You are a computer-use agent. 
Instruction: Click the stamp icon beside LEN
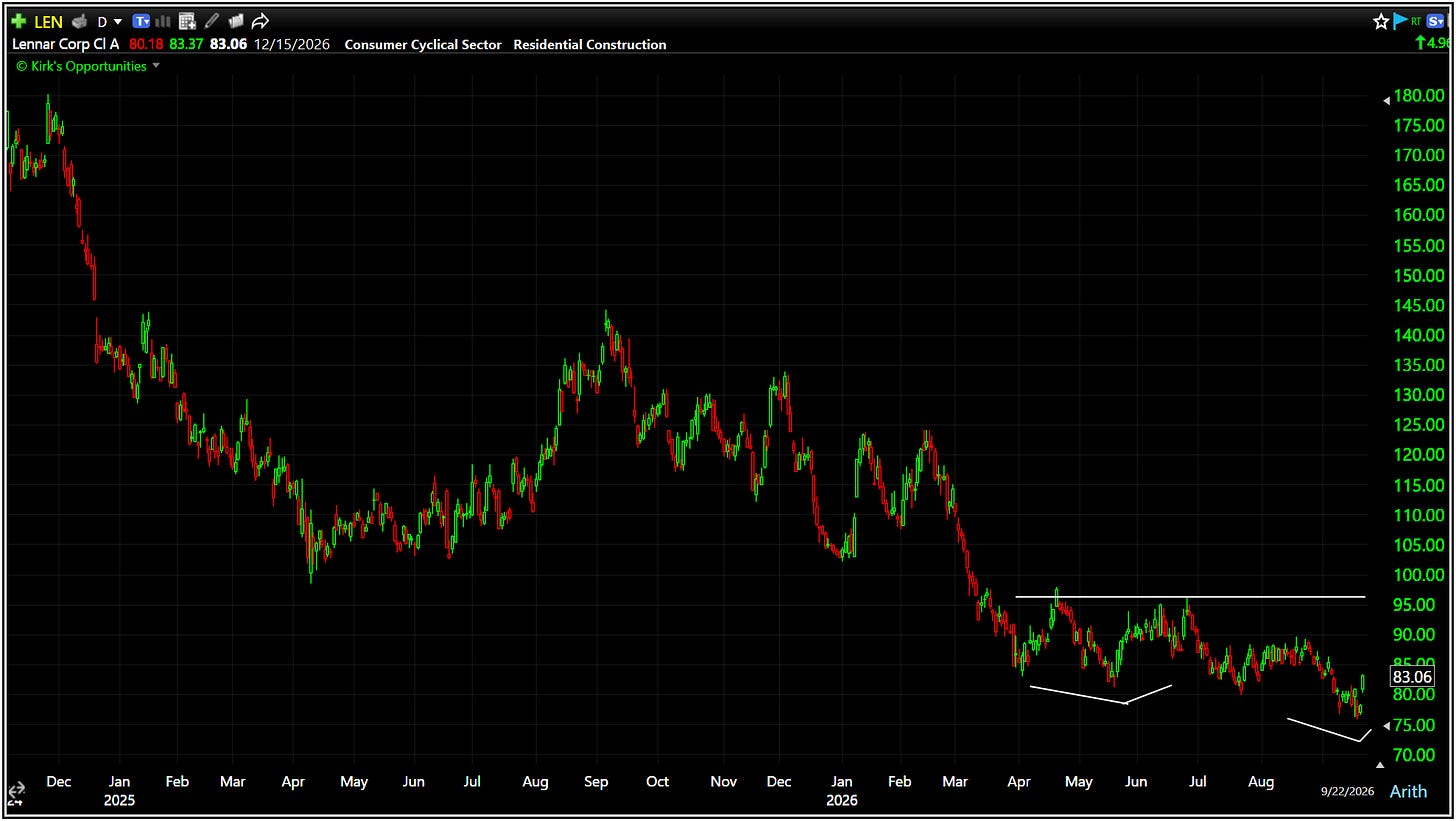point(80,21)
